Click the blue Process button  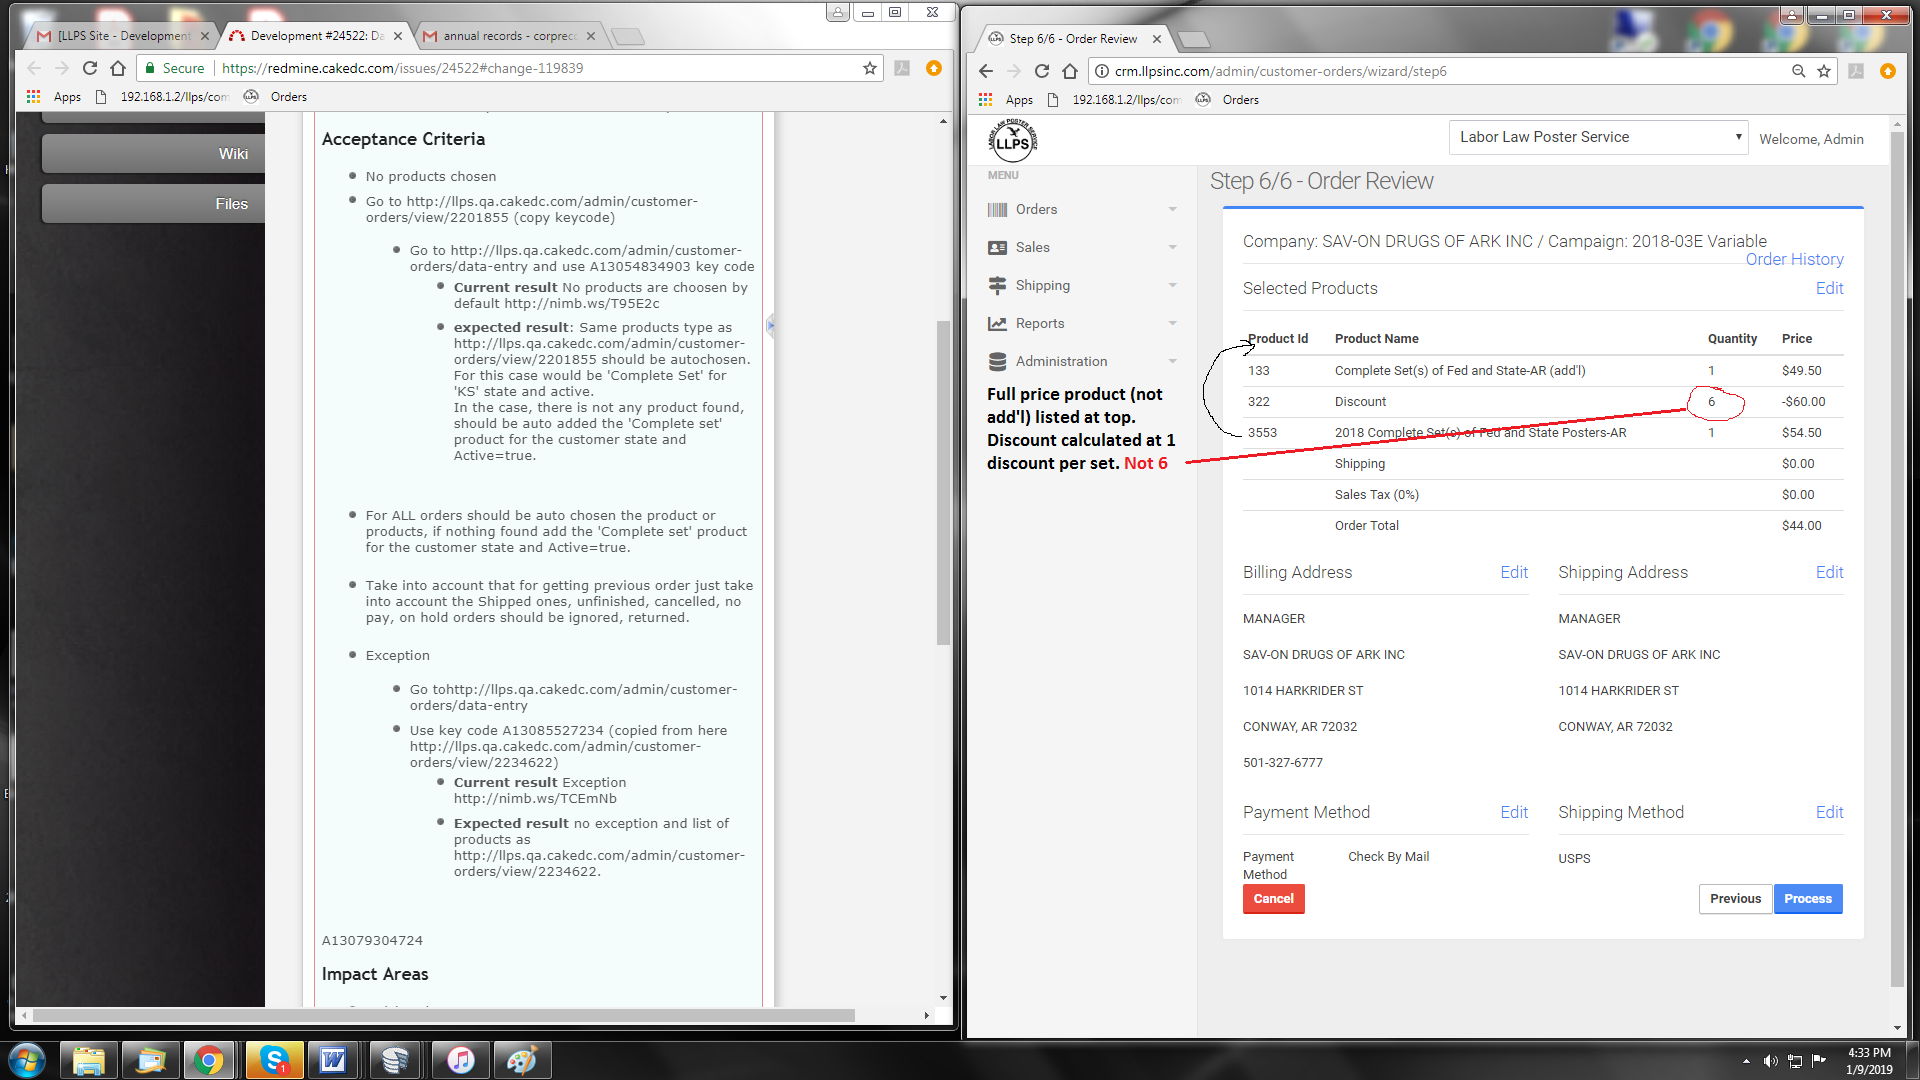(x=1807, y=898)
